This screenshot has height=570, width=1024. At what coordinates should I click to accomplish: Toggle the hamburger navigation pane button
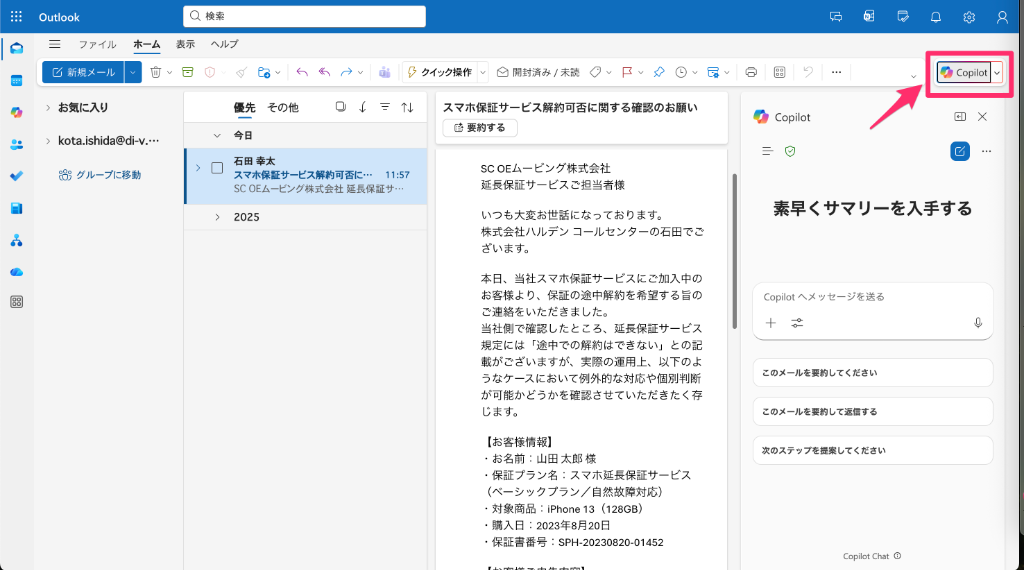[x=55, y=44]
